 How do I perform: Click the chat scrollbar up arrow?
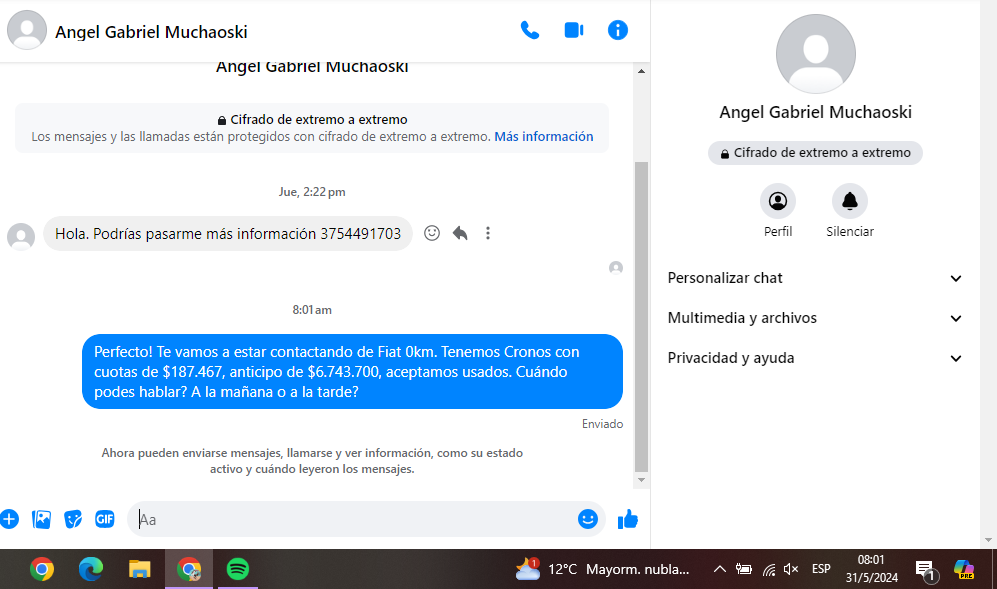click(x=641, y=71)
